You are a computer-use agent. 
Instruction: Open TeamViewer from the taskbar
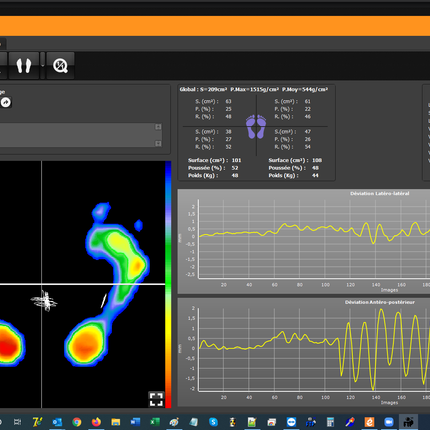click(291, 422)
